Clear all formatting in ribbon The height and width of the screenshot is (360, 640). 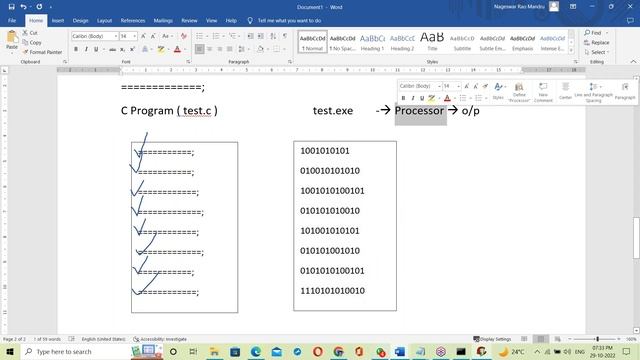pyautogui.click(x=184, y=36)
